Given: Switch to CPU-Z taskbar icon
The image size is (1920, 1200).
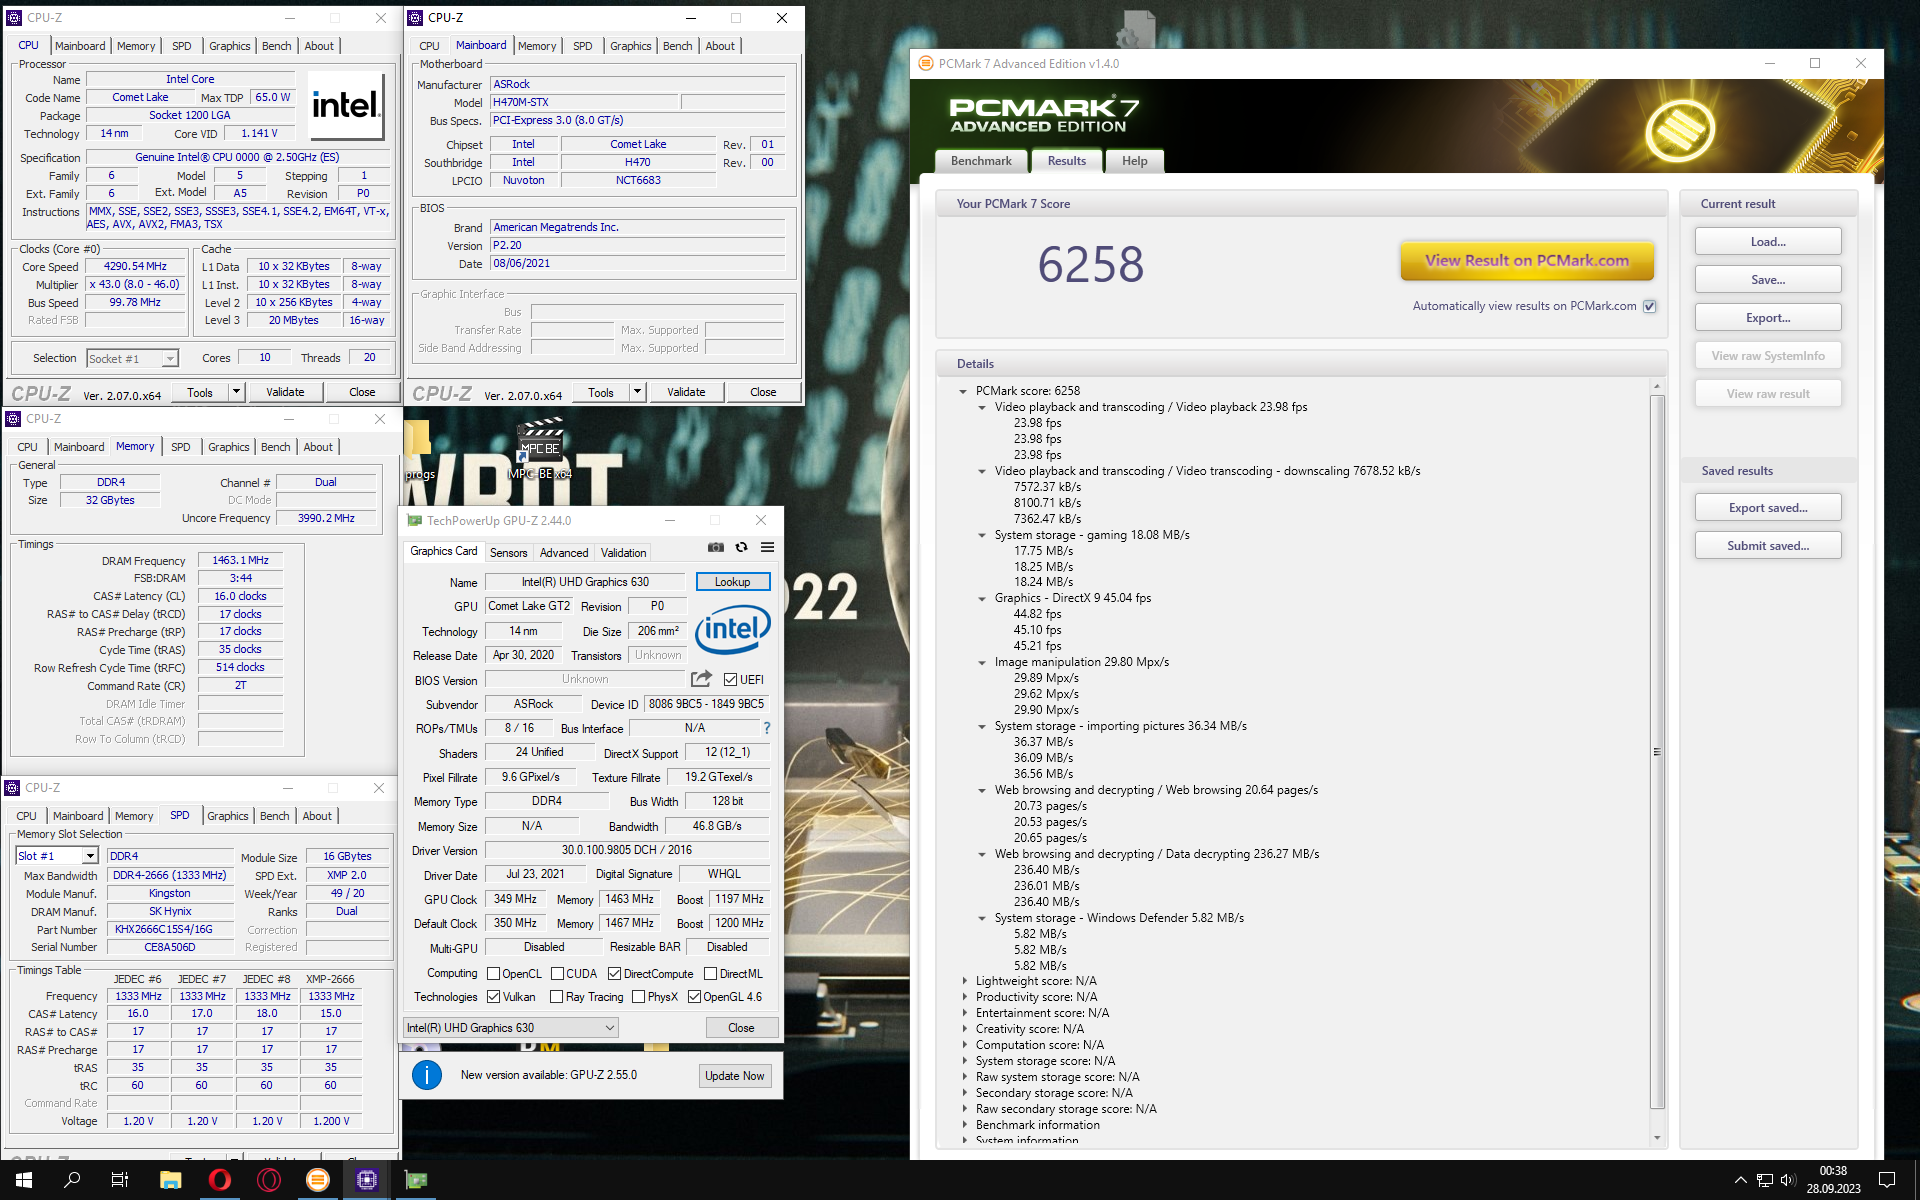Looking at the screenshot, I should (x=367, y=1180).
